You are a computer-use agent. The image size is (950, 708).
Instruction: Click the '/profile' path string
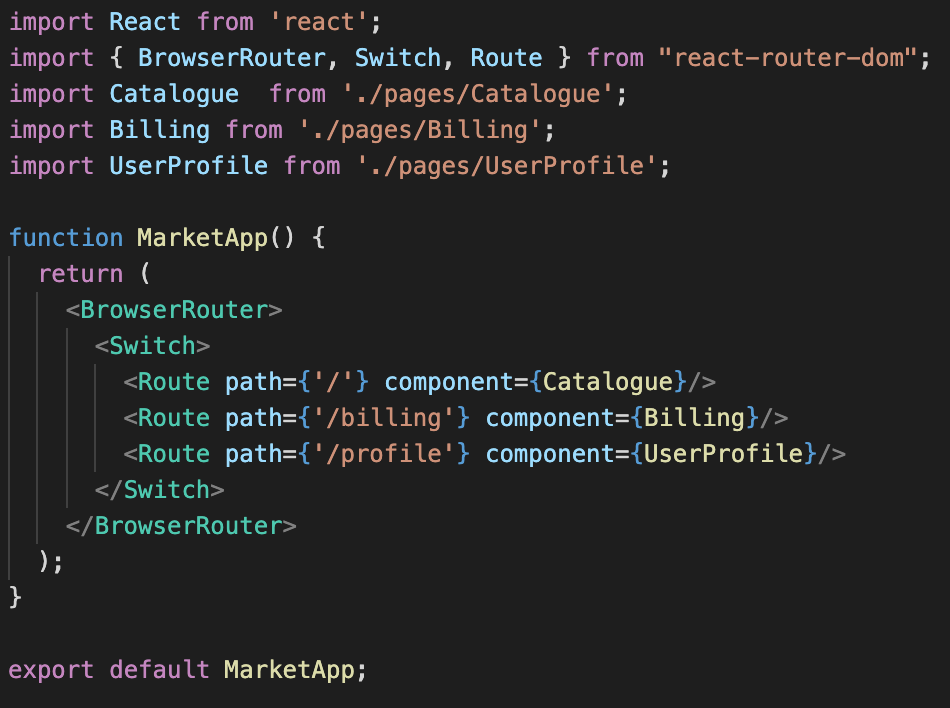coord(384,454)
